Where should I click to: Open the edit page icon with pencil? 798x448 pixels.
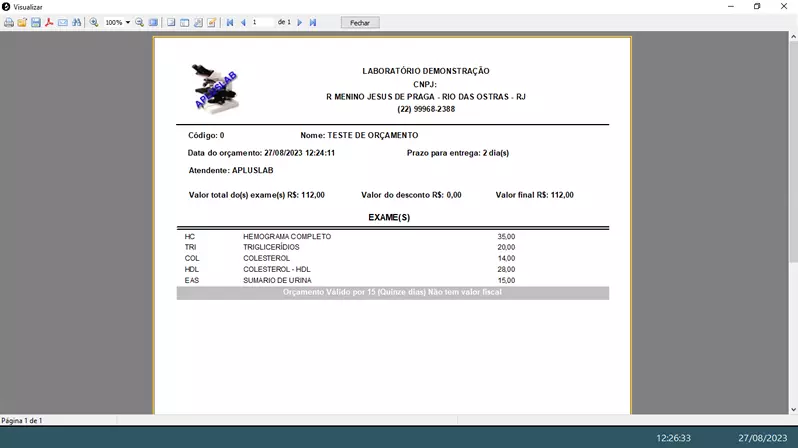[x=211, y=22]
